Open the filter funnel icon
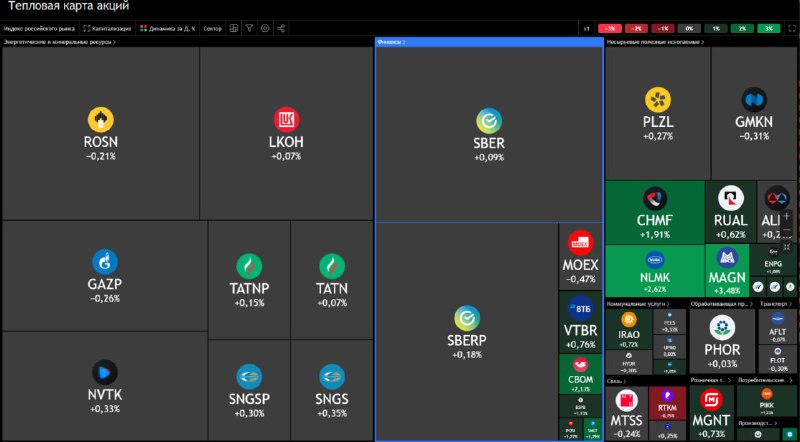This screenshot has height=442, width=800. tap(249, 29)
